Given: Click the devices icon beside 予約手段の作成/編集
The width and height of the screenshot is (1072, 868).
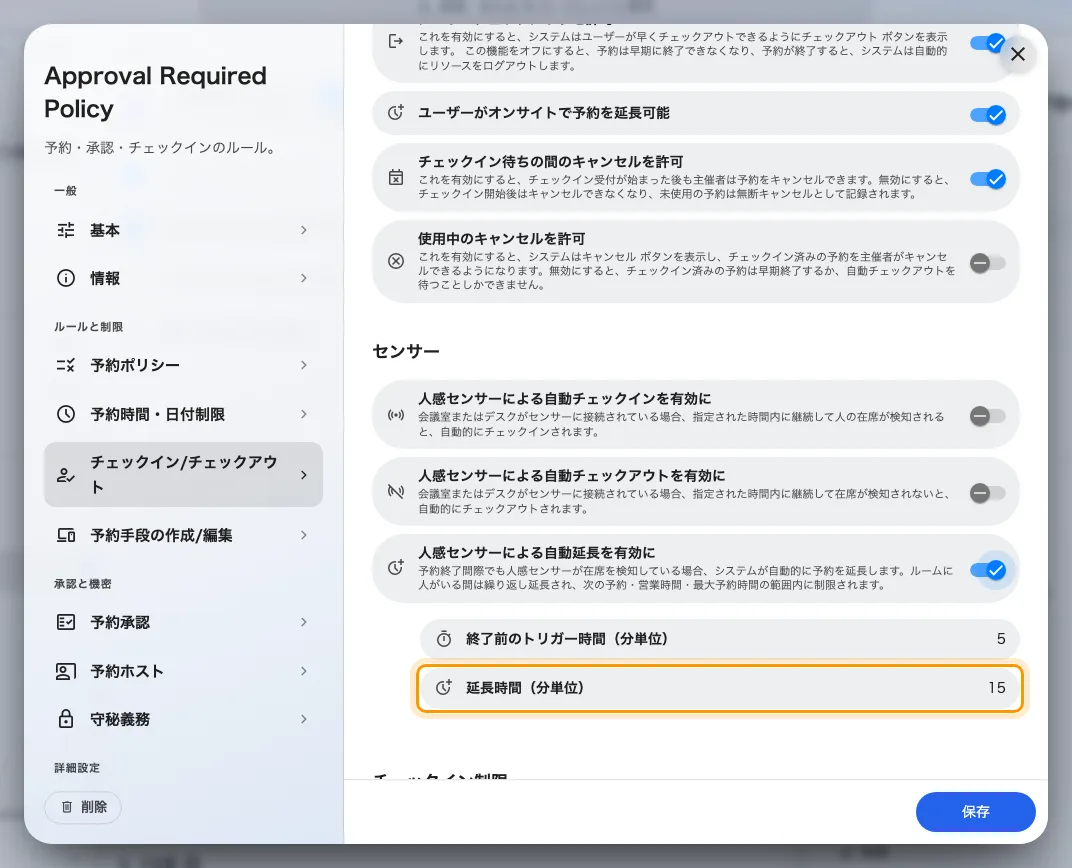Looking at the screenshot, I should coord(66,535).
